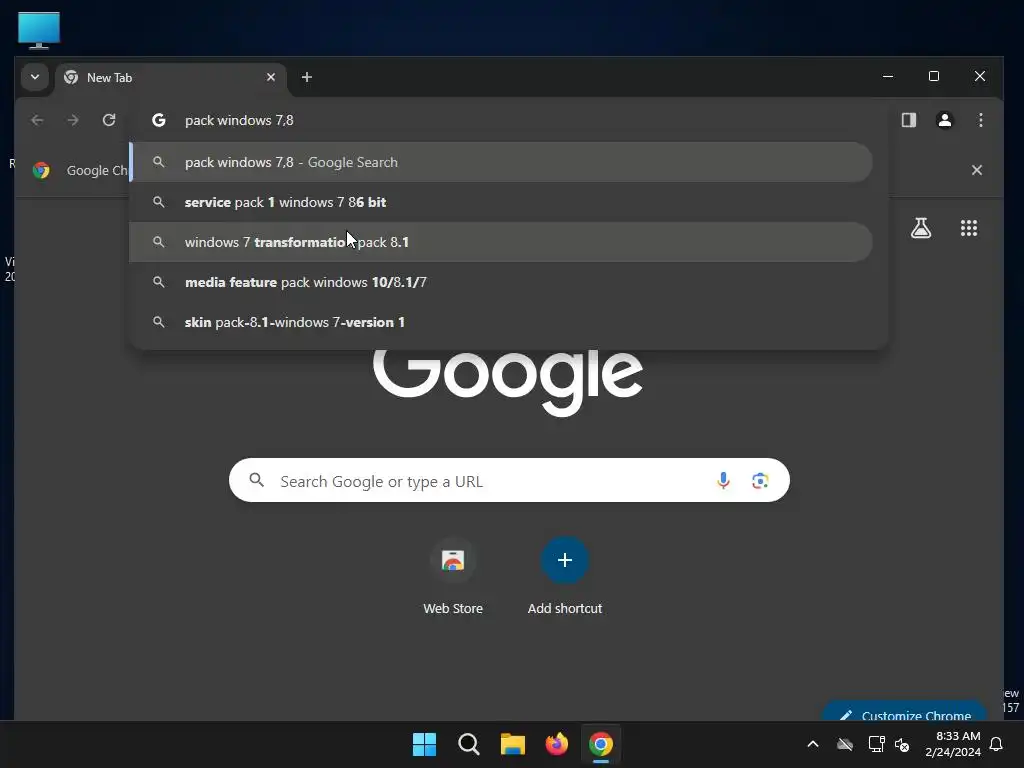Close the New Tab tab
This screenshot has width=1024, height=768.
pyautogui.click(x=271, y=77)
